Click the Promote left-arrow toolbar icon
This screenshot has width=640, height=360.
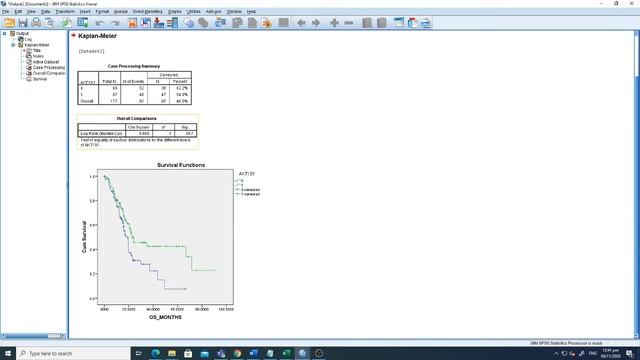[x=301, y=23]
